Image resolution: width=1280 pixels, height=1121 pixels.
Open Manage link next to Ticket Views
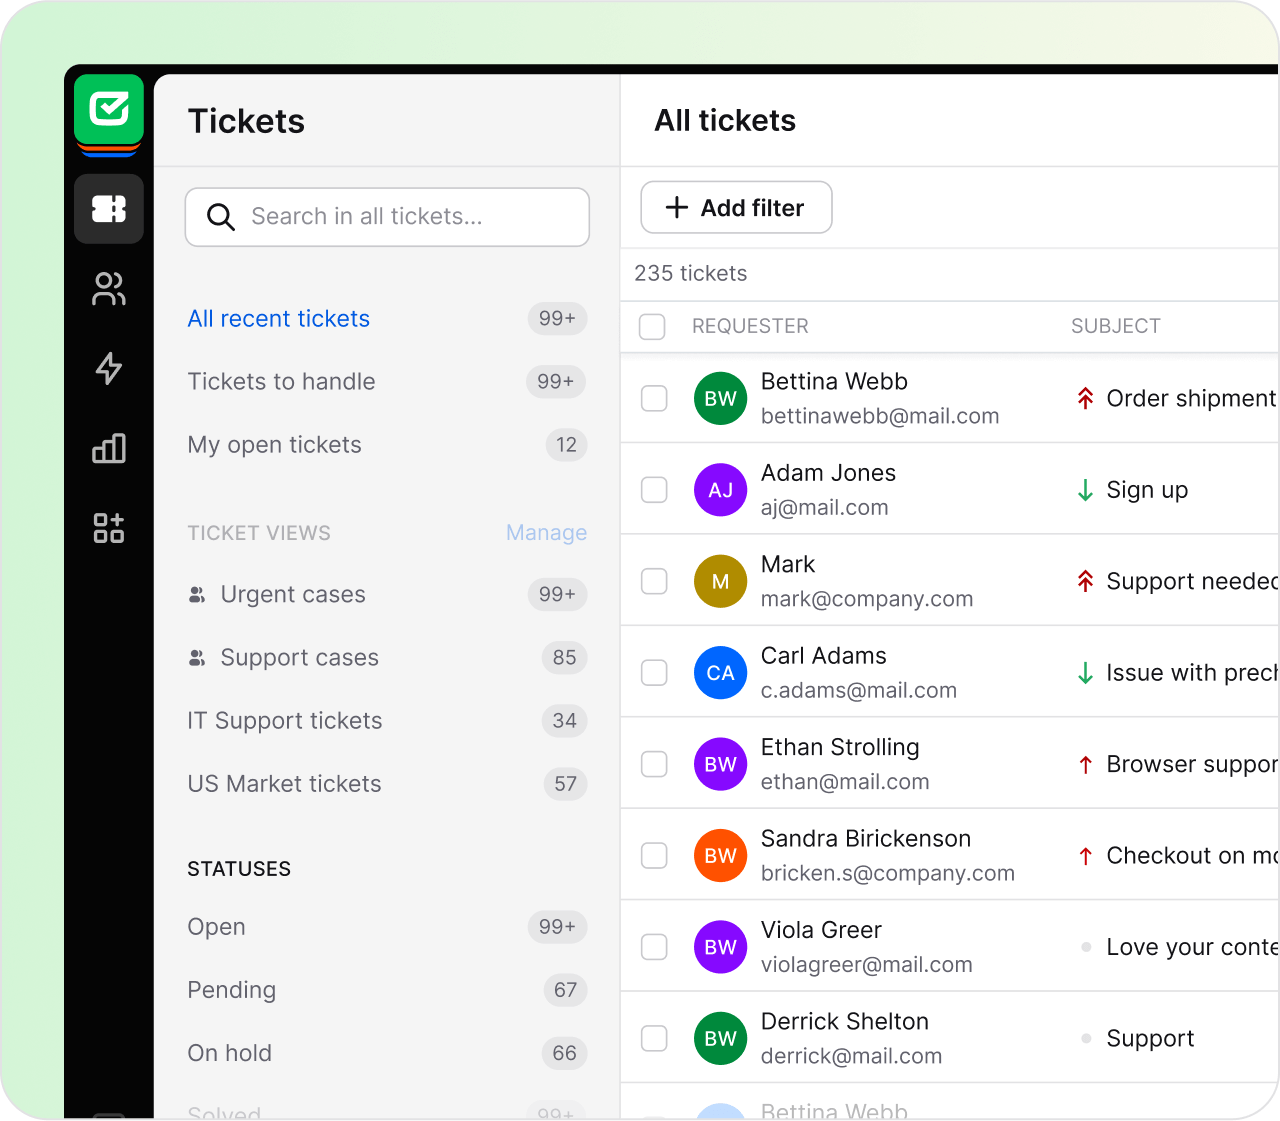tap(546, 533)
